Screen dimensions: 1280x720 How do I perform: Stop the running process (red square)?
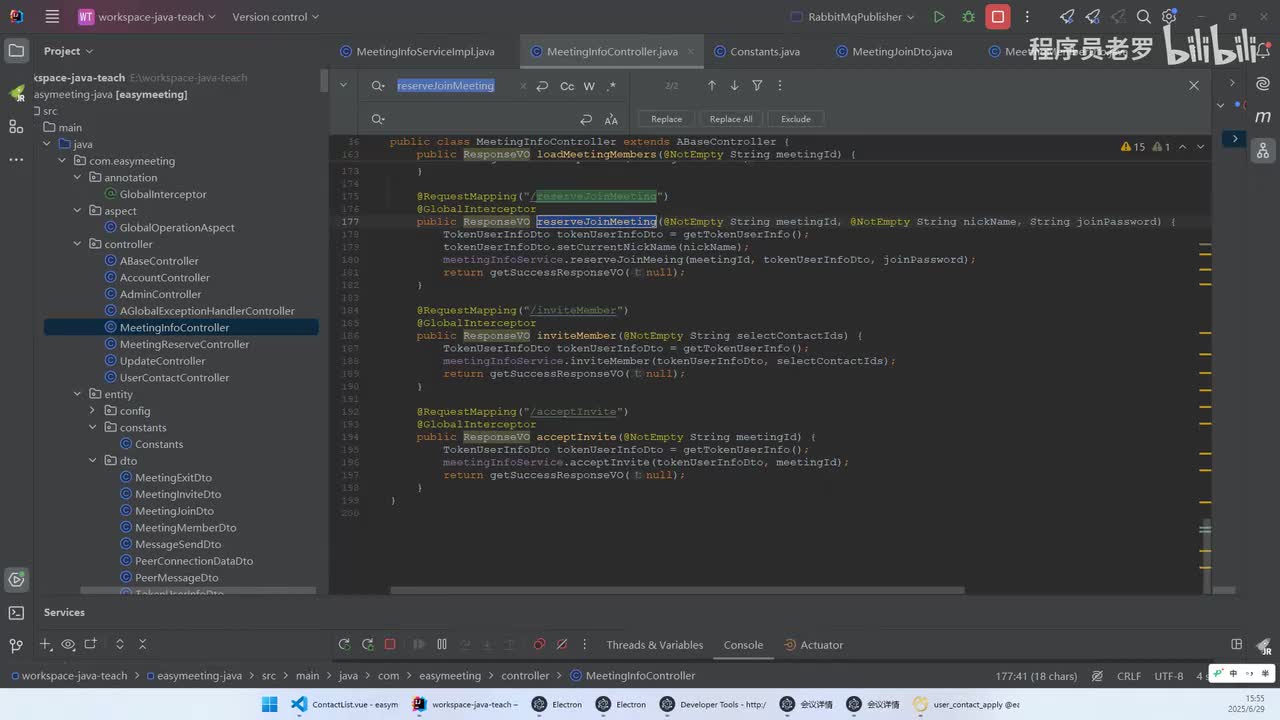pyautogui.click(x=997, y=17)
